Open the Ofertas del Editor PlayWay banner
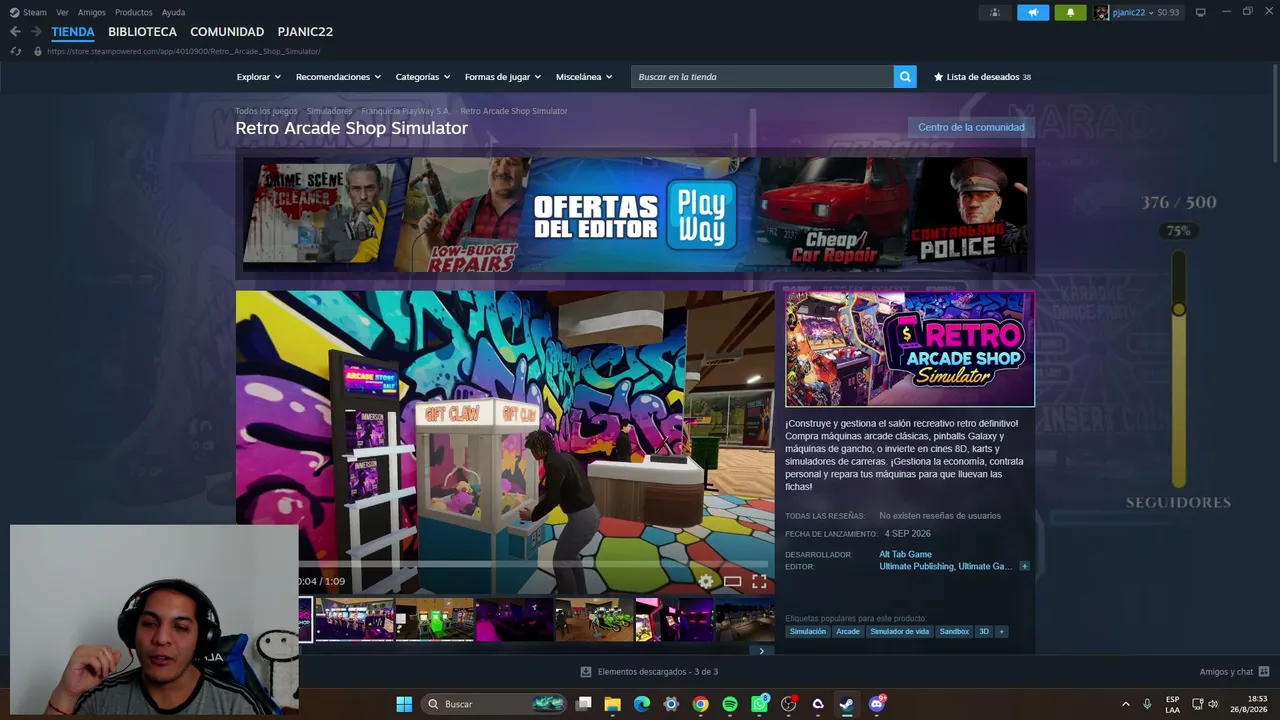 (635, 215)
